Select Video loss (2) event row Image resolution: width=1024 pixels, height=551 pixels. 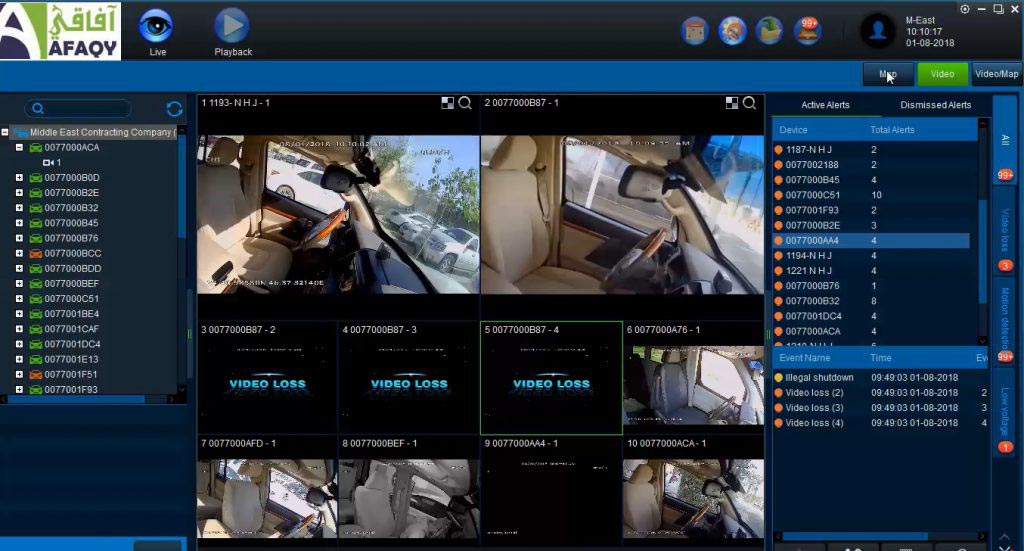point(880,392)
